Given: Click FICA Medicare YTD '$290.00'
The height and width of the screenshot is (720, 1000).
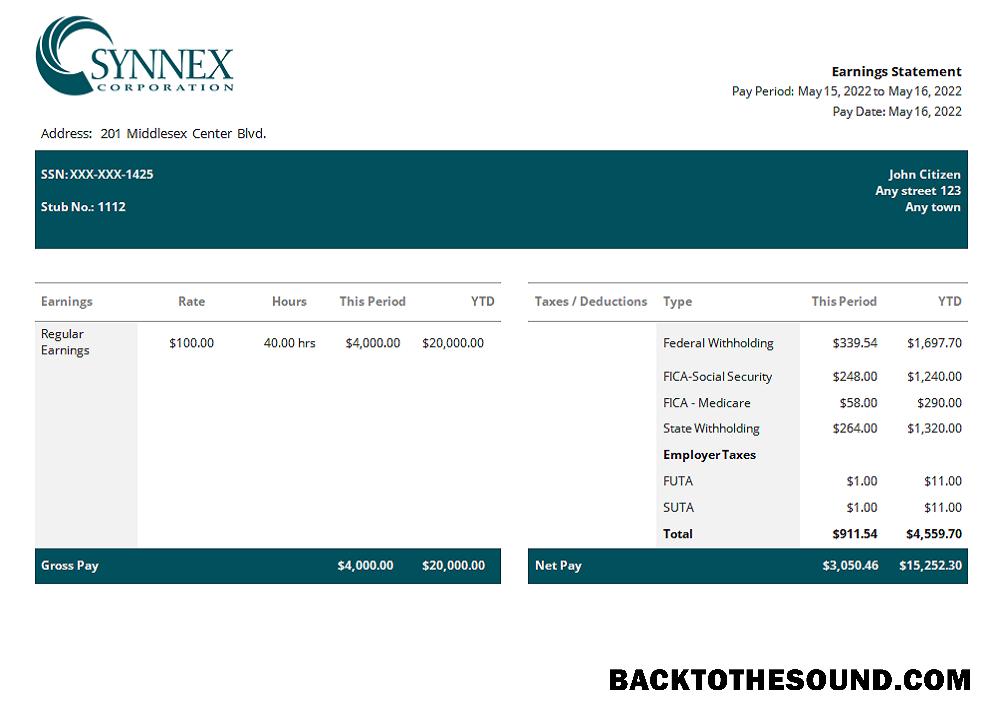Looking at the screenshot, I should tap(939, 403).
